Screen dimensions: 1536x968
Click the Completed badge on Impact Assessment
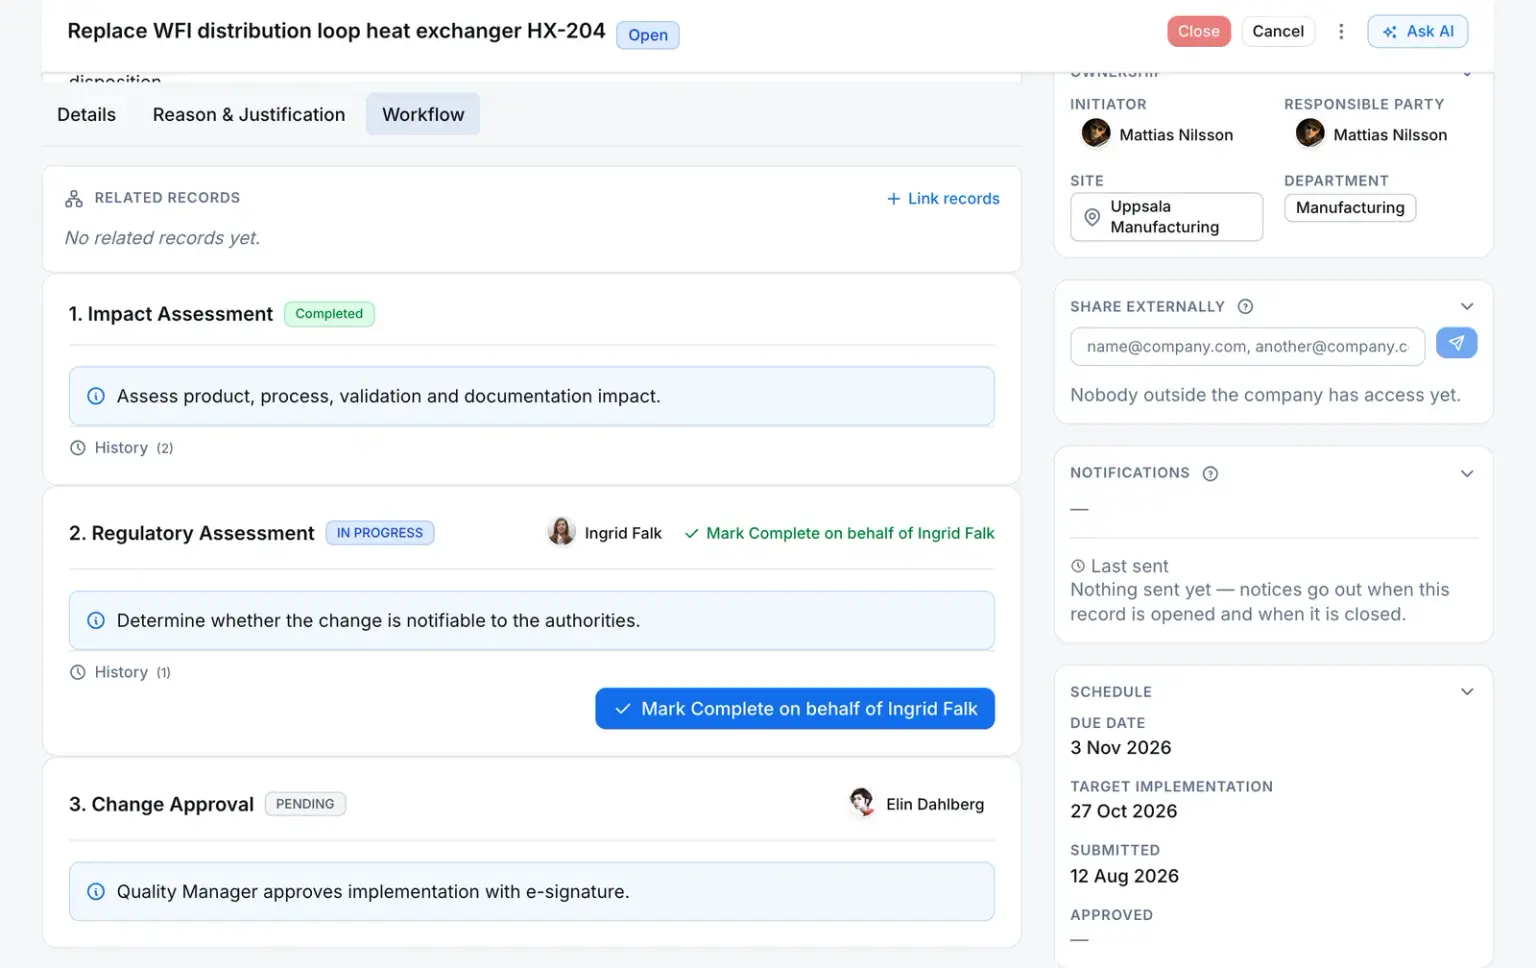(x=329, y=314)
